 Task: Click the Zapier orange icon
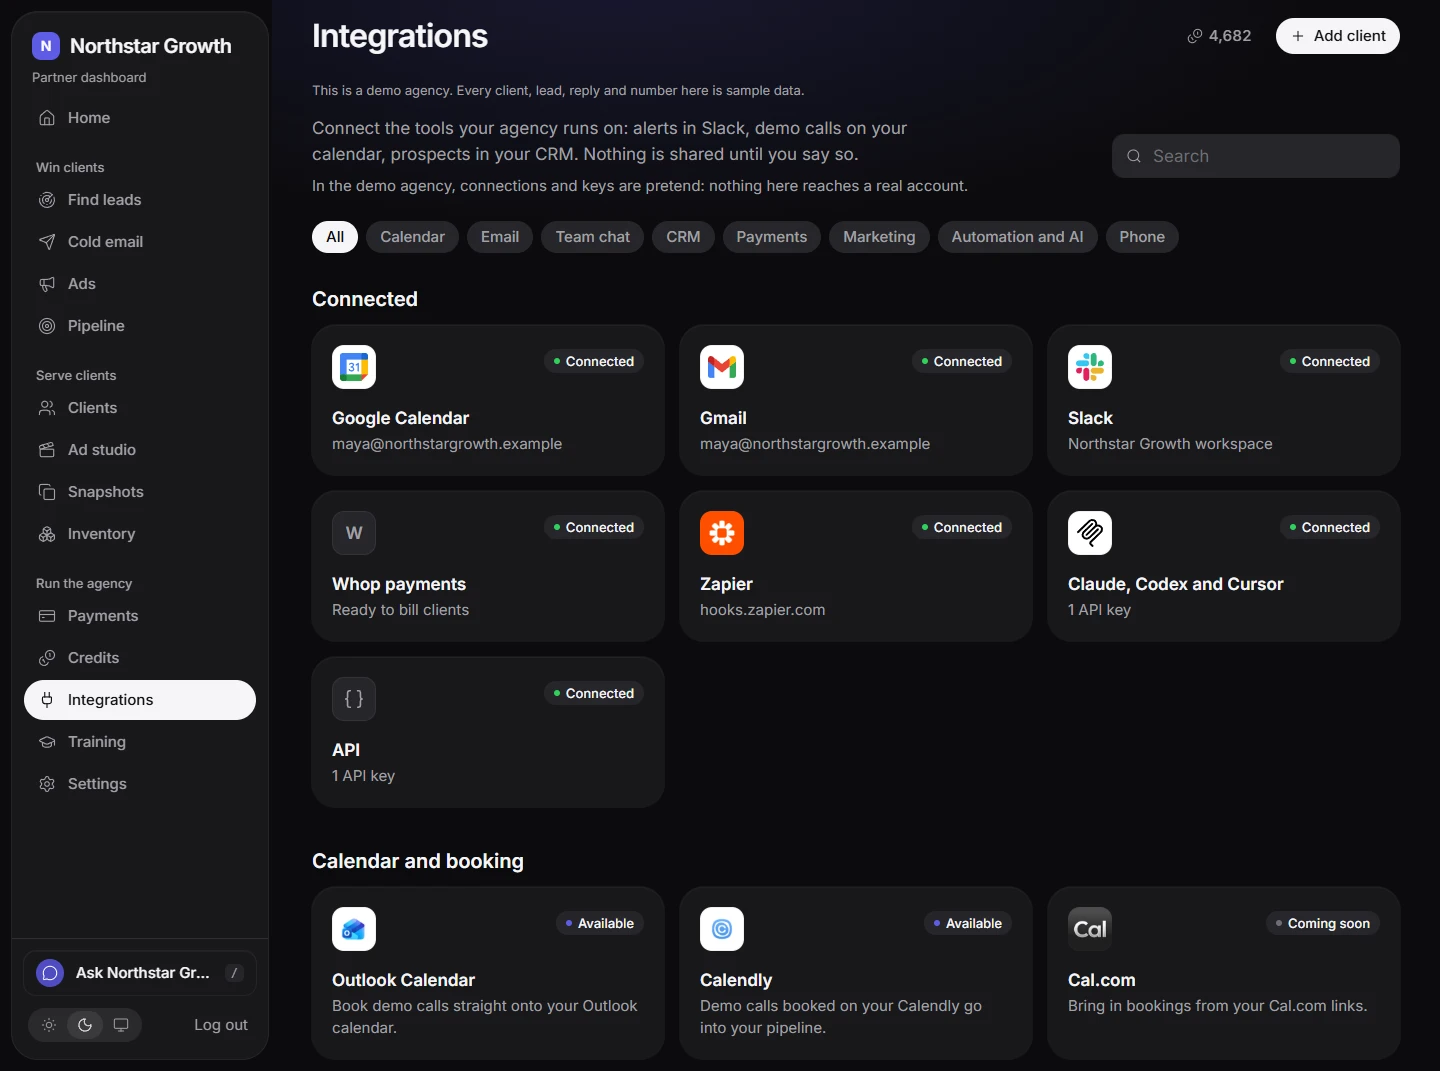[722, 533]
